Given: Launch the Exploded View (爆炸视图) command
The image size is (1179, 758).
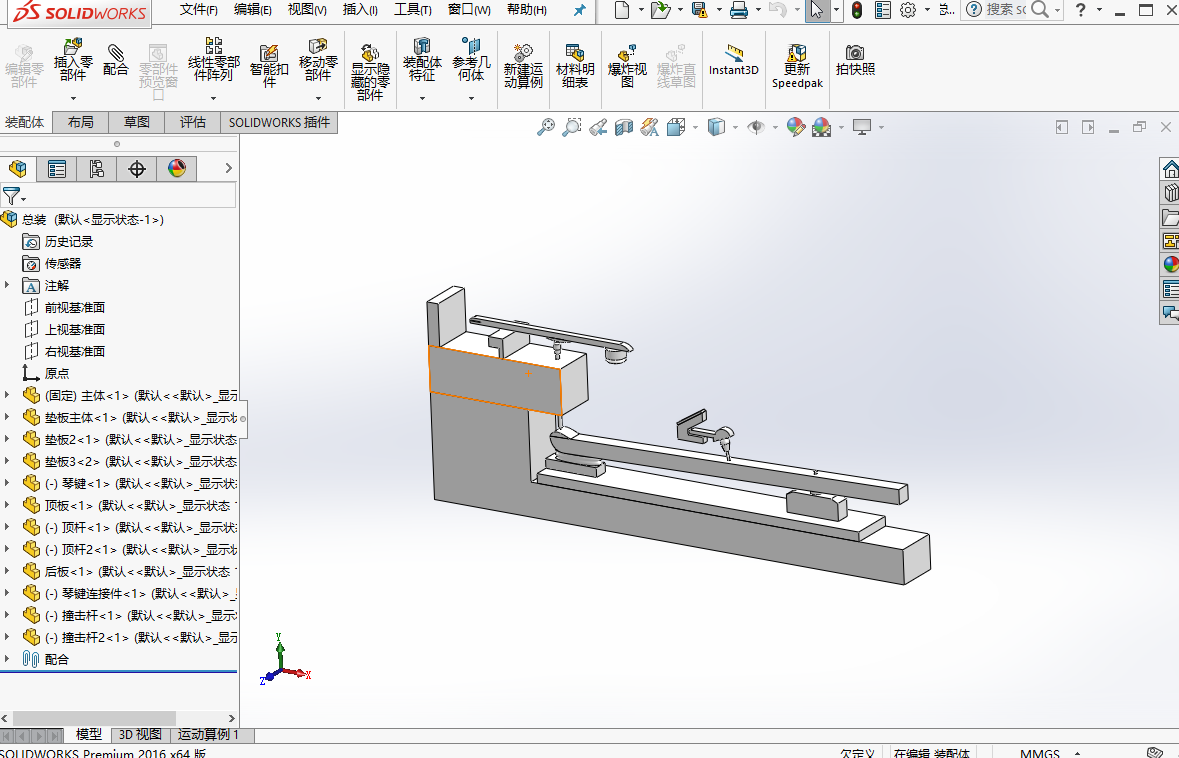Looking at the screenshot, I should pyautogui.click(x=627, y=66).
